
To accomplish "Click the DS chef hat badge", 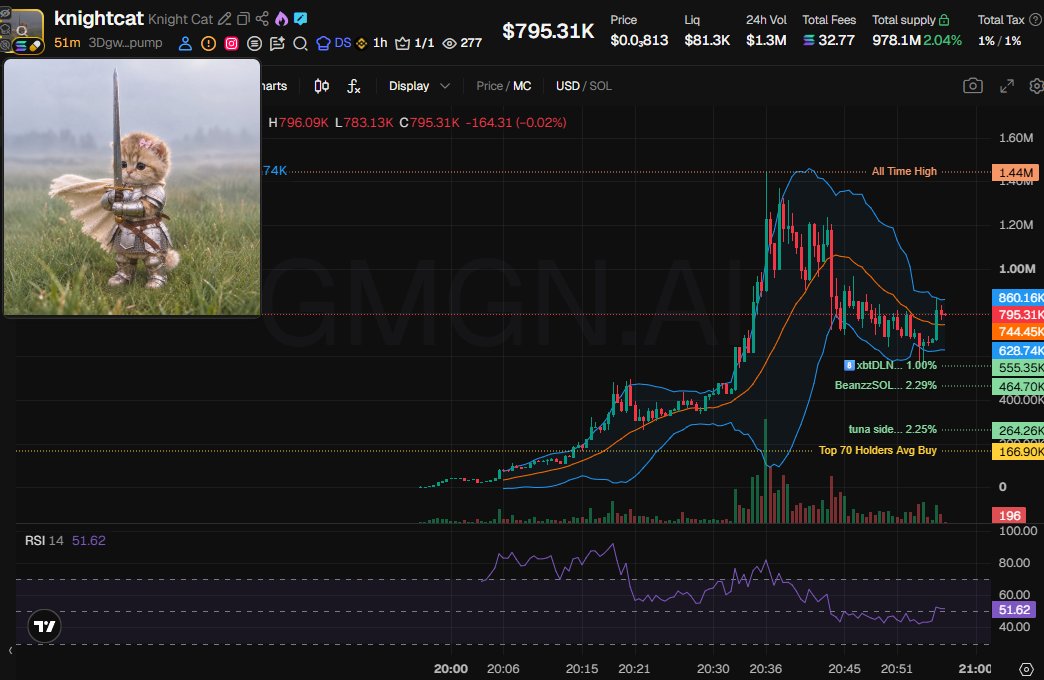I will pyautogui.click(x=334, y=43).
